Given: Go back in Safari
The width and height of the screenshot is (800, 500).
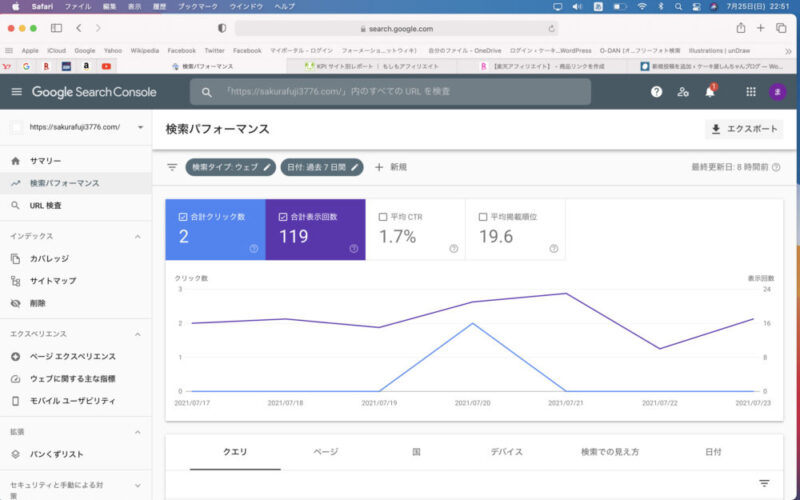Looking at the screenshot, I should [79, 28].
